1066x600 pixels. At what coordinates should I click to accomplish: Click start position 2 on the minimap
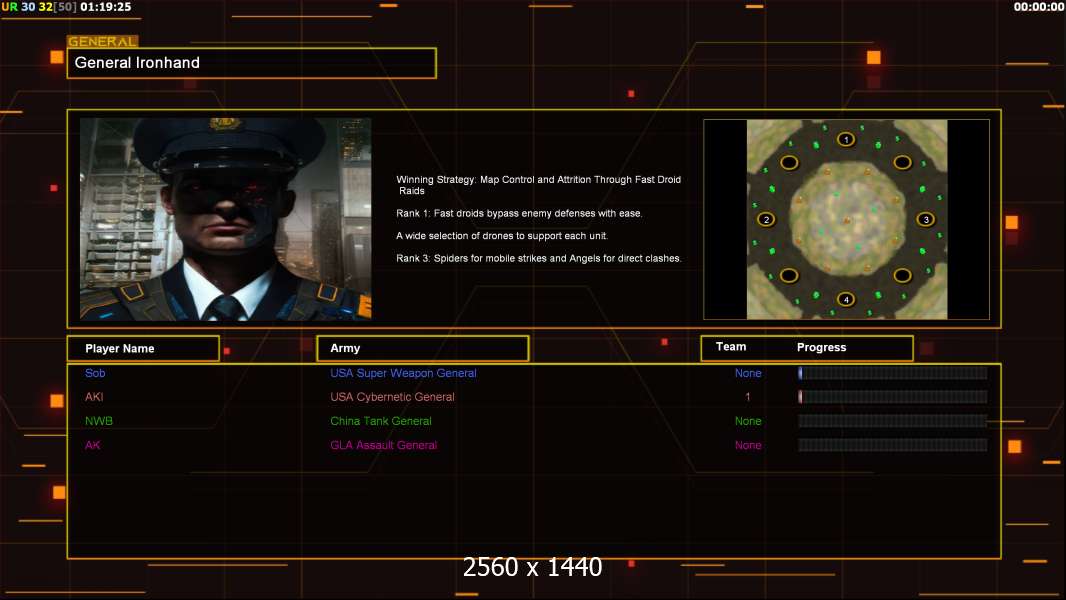click(x=766, y=219)
